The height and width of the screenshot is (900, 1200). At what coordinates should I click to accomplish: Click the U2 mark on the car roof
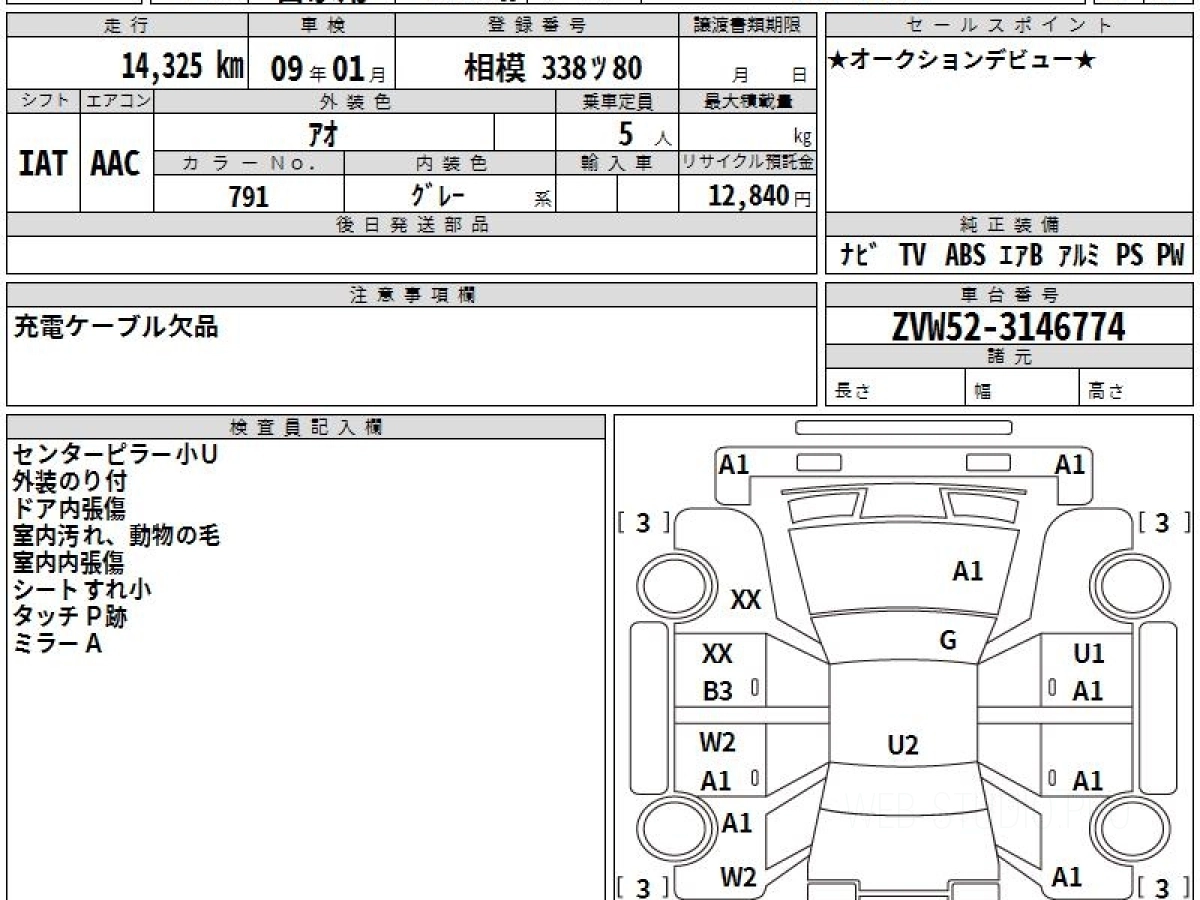pyautogui.click(x=903, y=744)
